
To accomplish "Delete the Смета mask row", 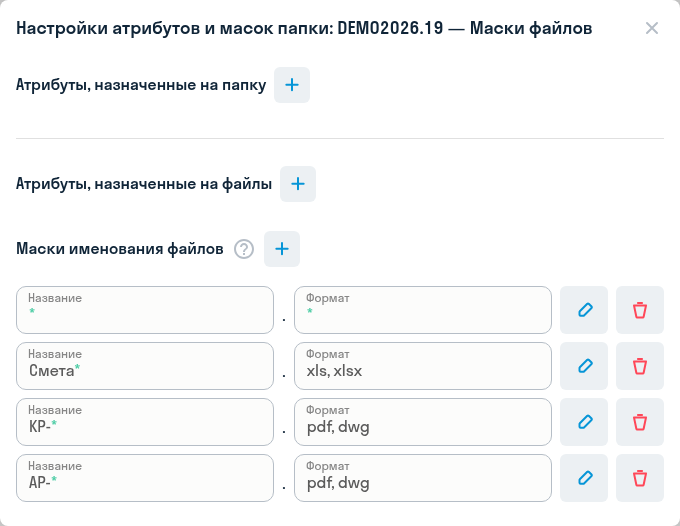I will (640, 366).
